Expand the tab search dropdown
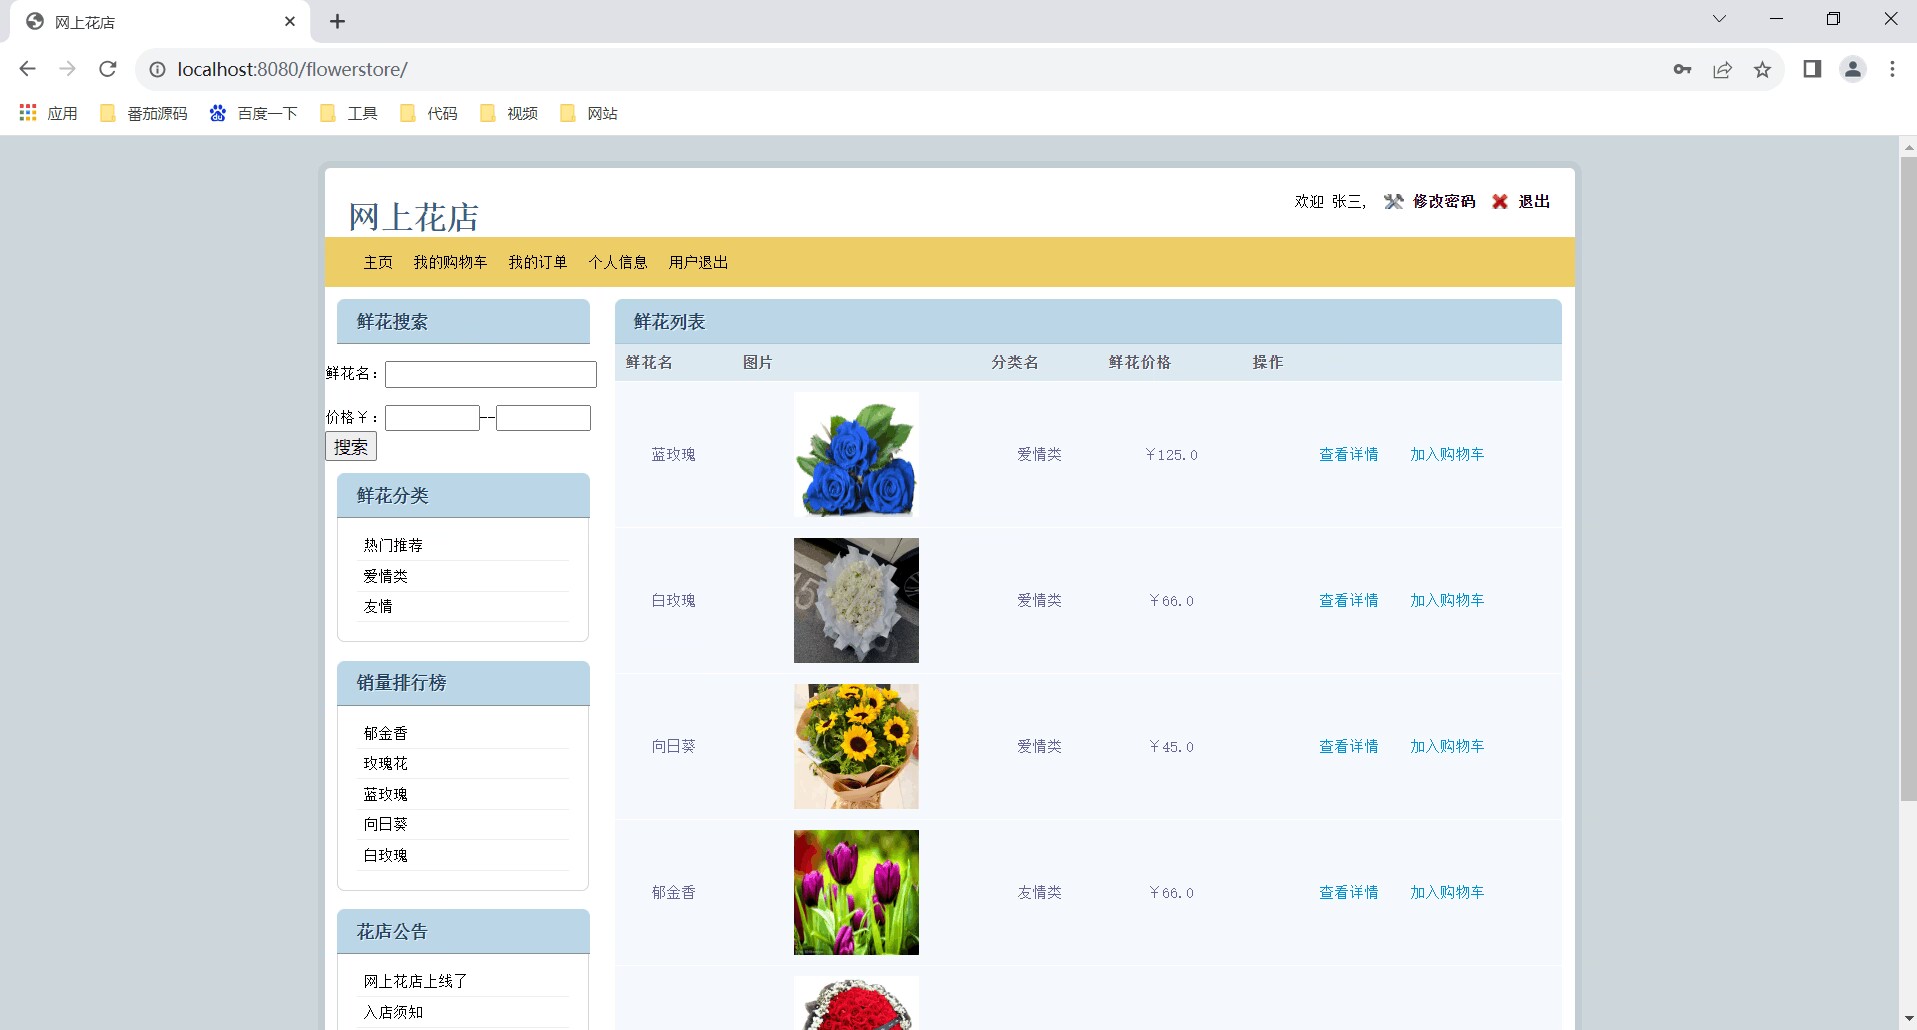The width and height of the screenshot is (1917, 1030). pos(1719,19)
